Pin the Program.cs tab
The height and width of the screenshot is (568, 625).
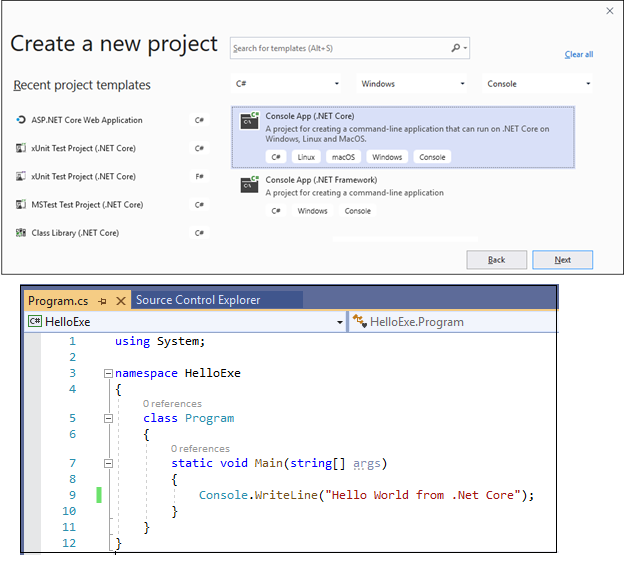point(102,301)
